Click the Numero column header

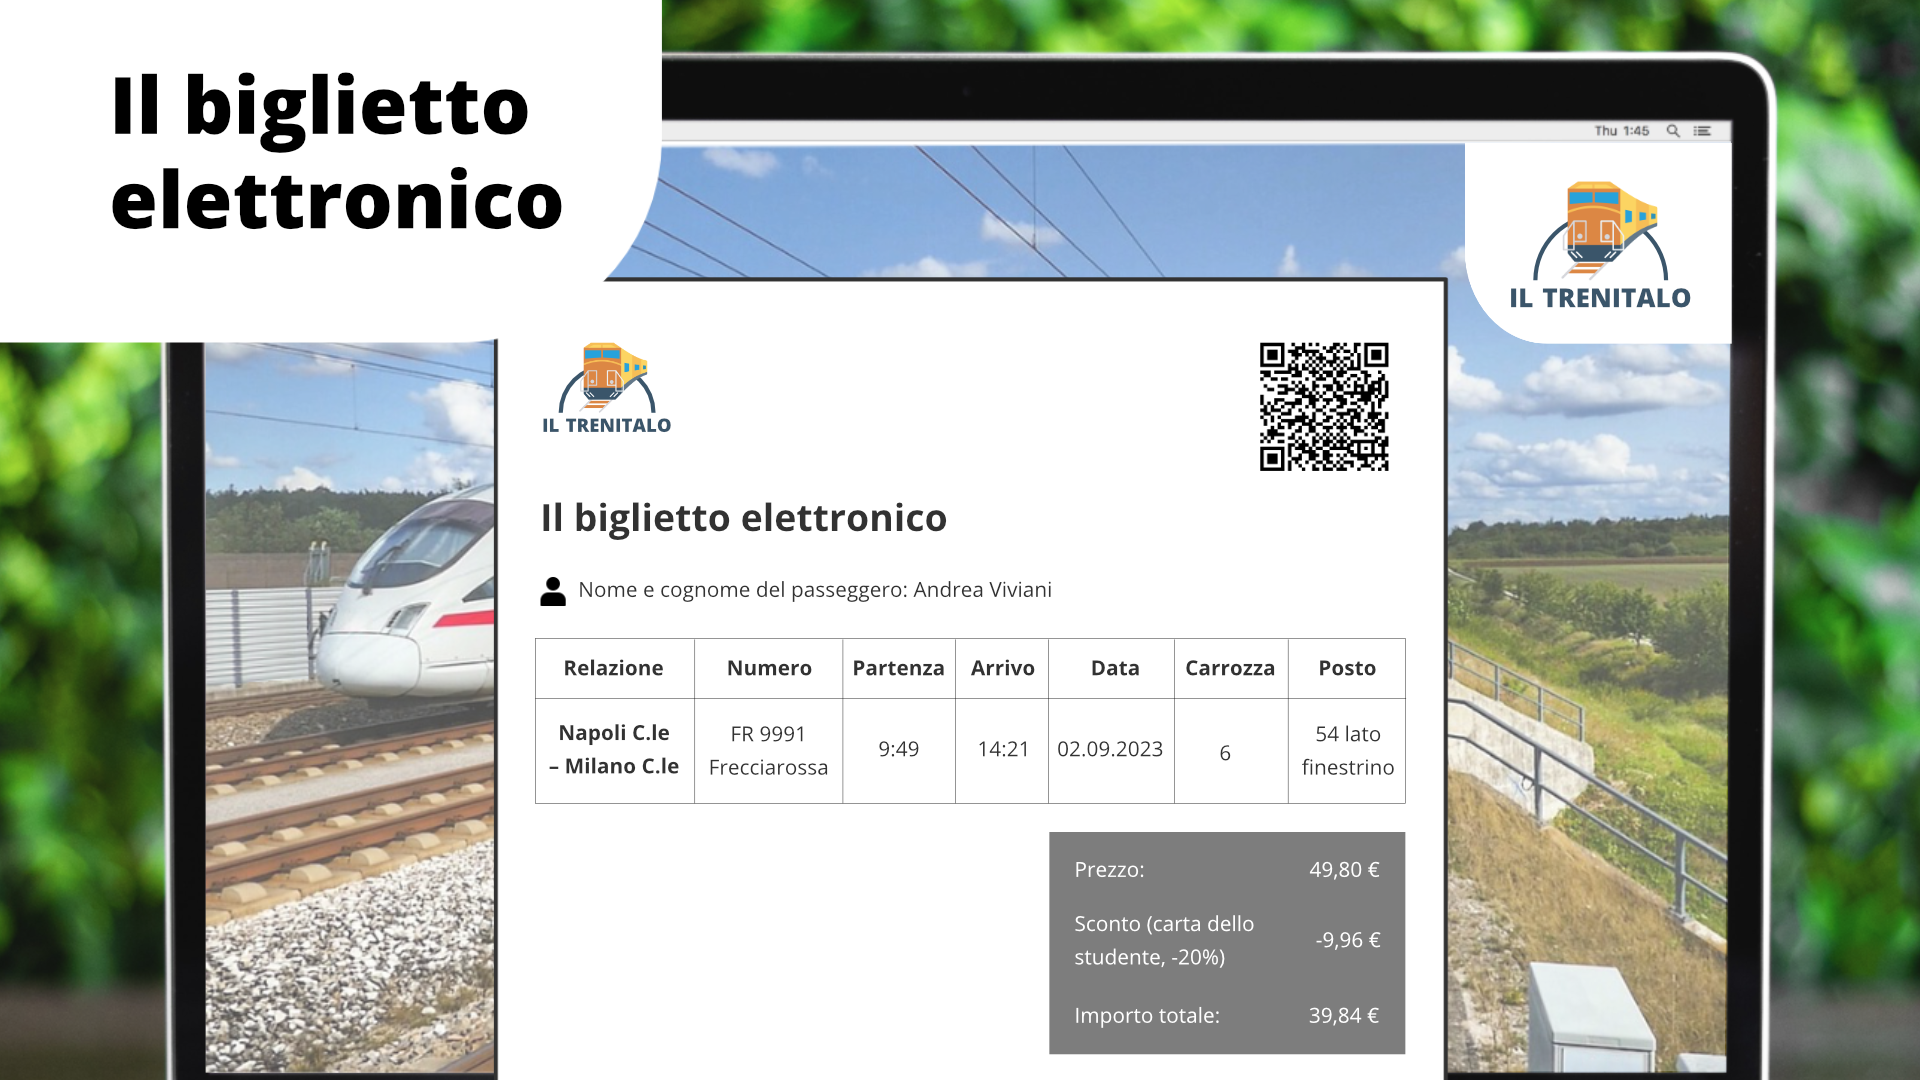tap(769, 668)
